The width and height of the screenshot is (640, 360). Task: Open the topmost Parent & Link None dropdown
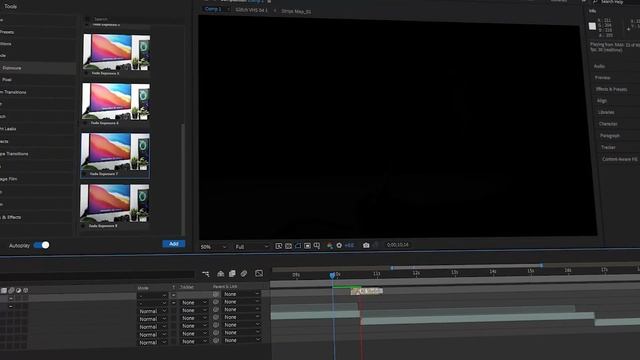(241, 294)
